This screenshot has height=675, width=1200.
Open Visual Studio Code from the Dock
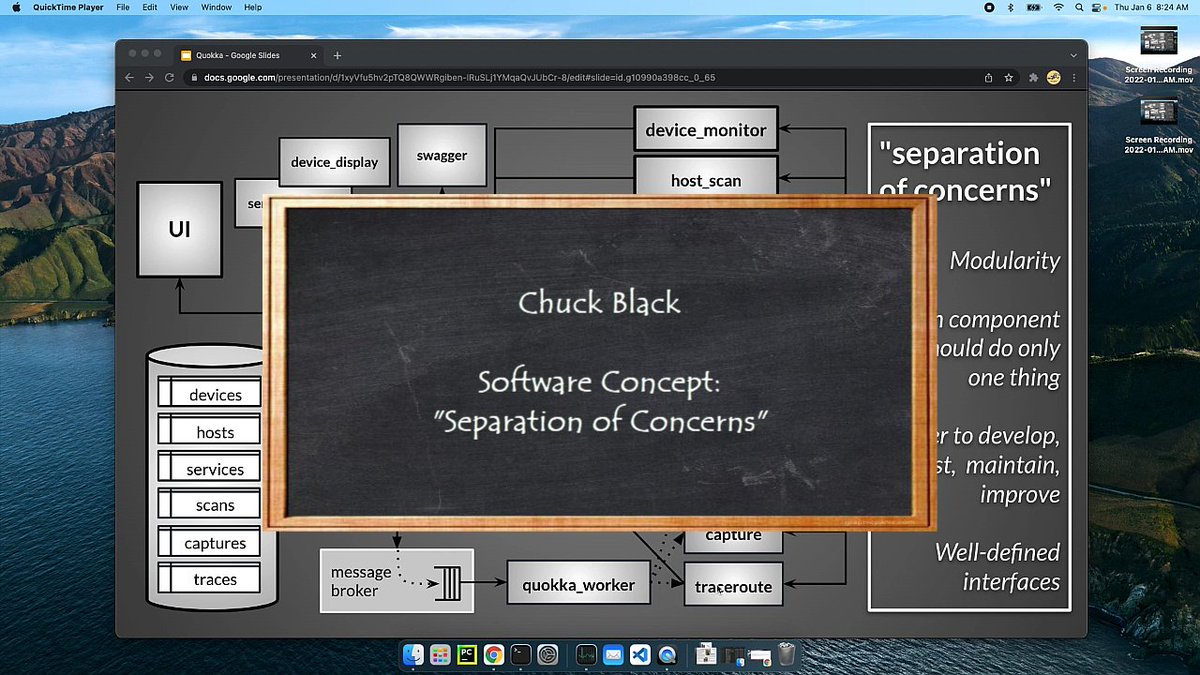(x=640, y=655)
